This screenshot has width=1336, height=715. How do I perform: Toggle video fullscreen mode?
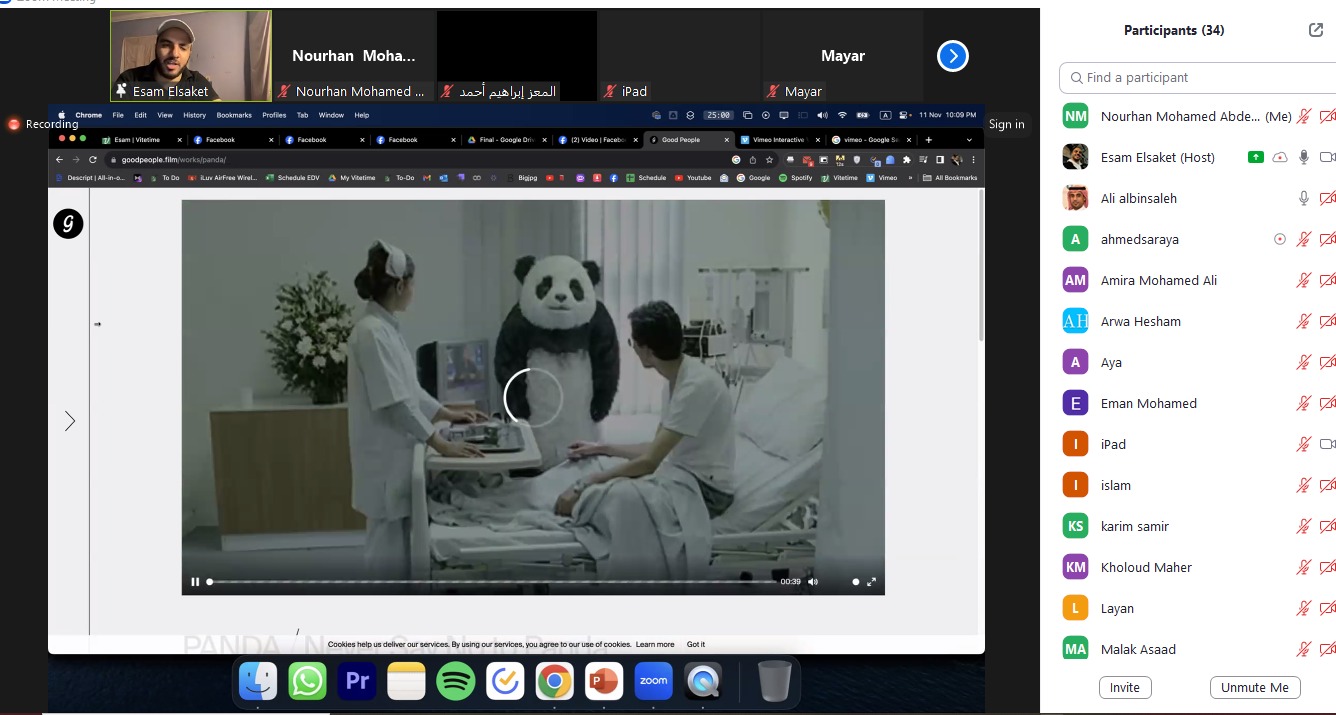871,581
